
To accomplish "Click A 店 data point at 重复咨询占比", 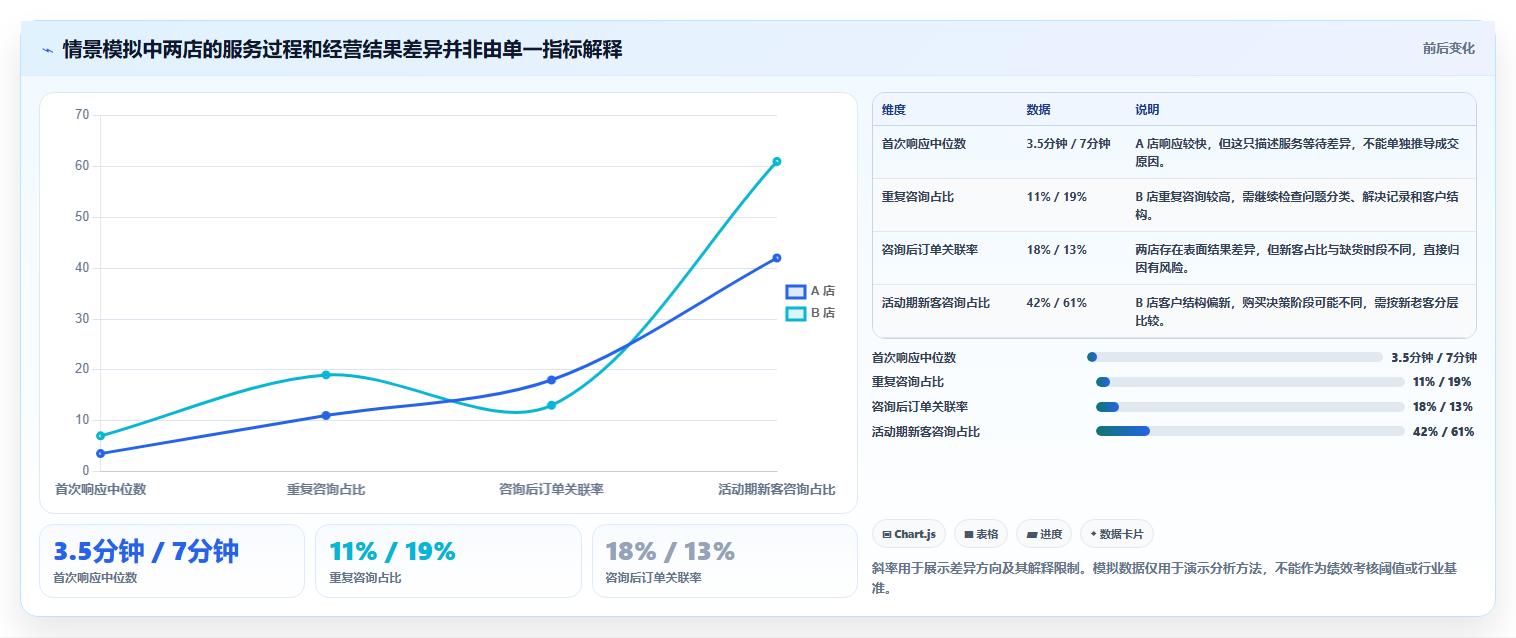I will pyautogui.click(x=326, y=415).
